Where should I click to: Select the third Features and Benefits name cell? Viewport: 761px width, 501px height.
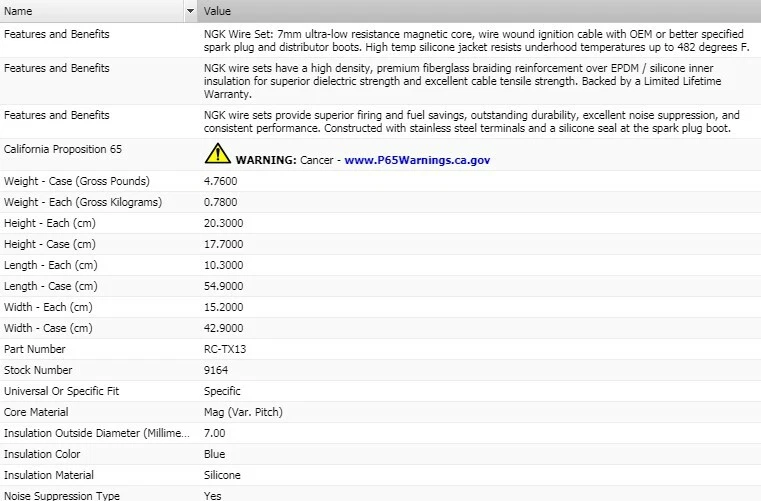(x=56, y=115)
